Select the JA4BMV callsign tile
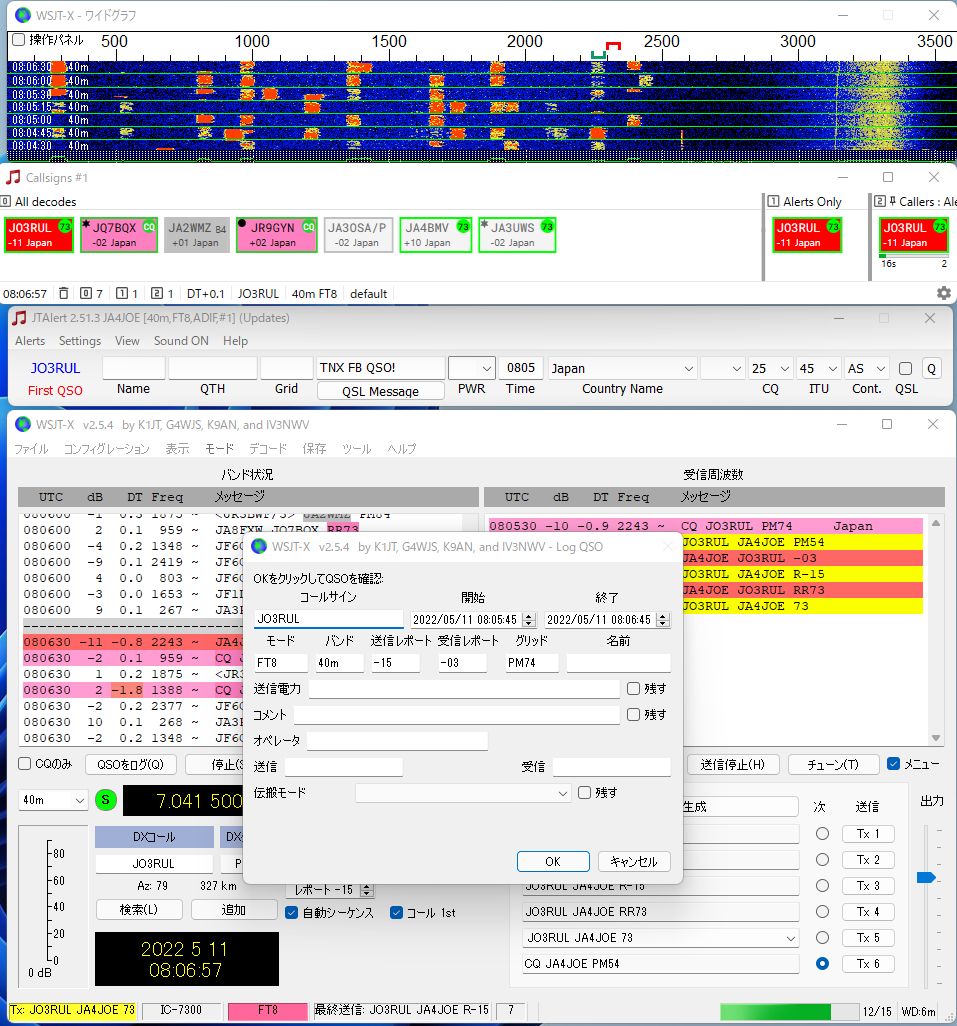 [436, 235]
